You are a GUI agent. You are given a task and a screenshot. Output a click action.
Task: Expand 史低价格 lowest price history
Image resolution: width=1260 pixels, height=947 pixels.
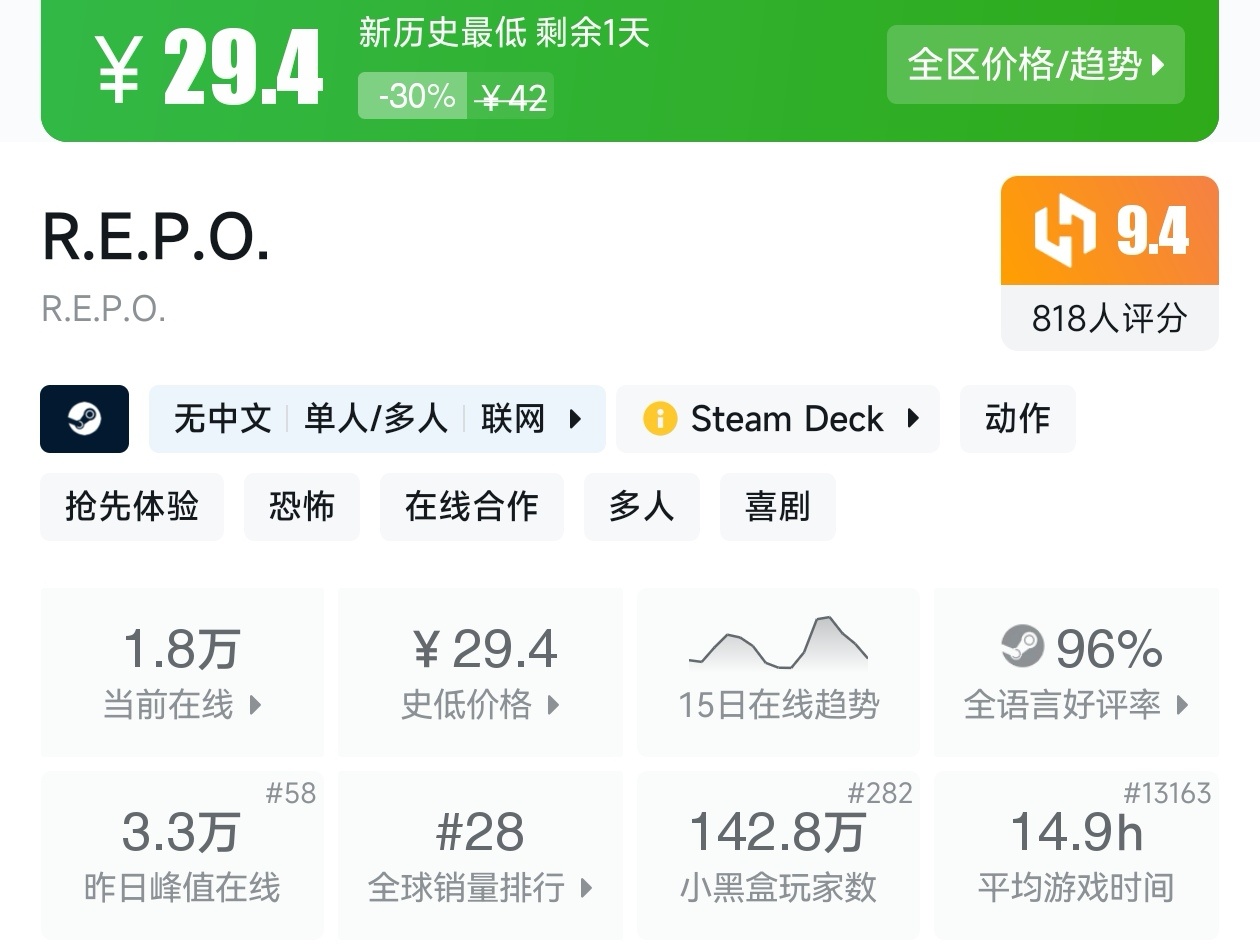[x=553, y=705]
